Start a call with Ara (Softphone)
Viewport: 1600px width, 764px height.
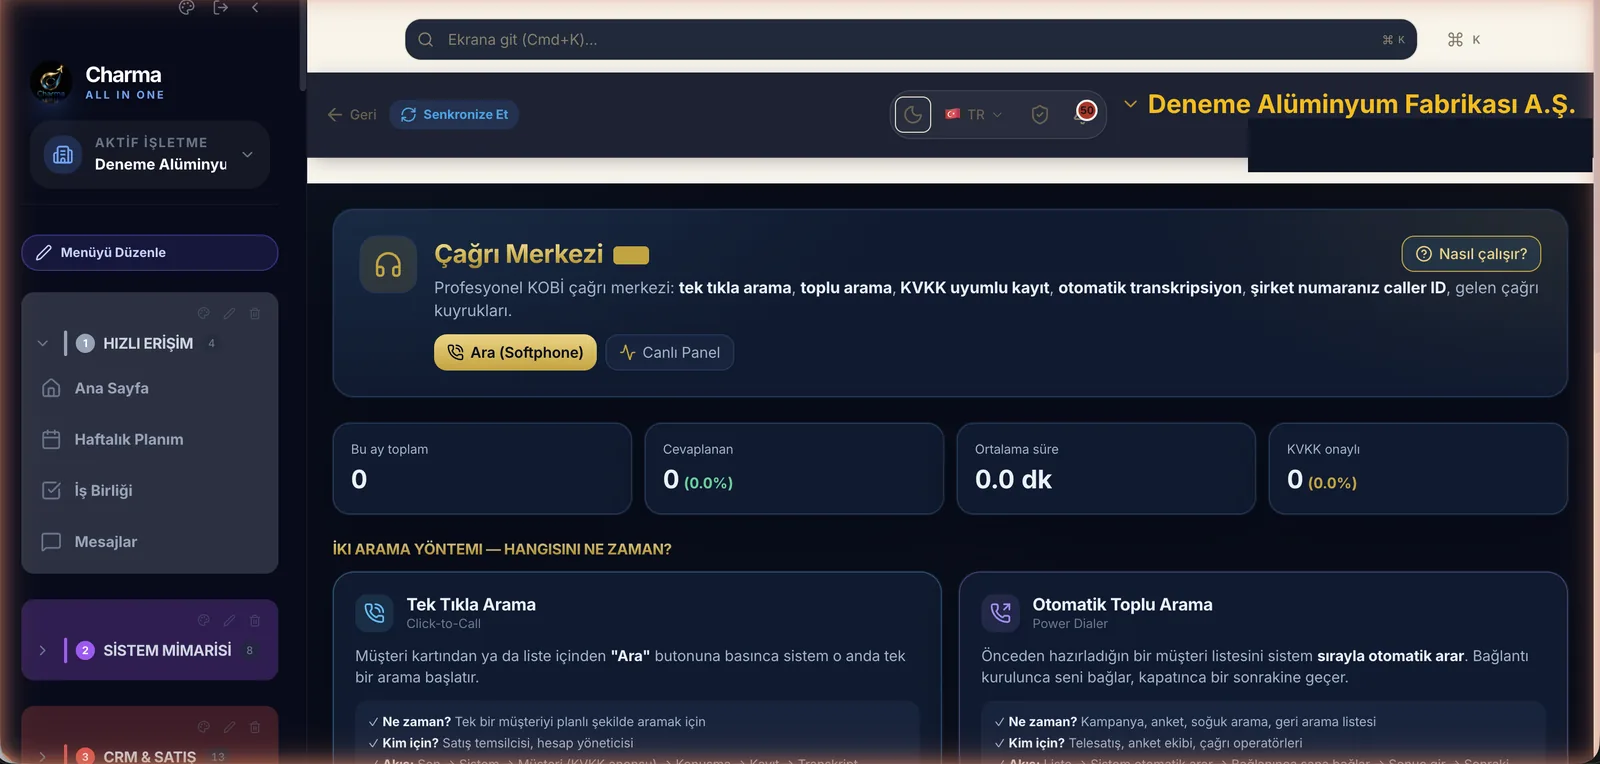tap(515, 352)
